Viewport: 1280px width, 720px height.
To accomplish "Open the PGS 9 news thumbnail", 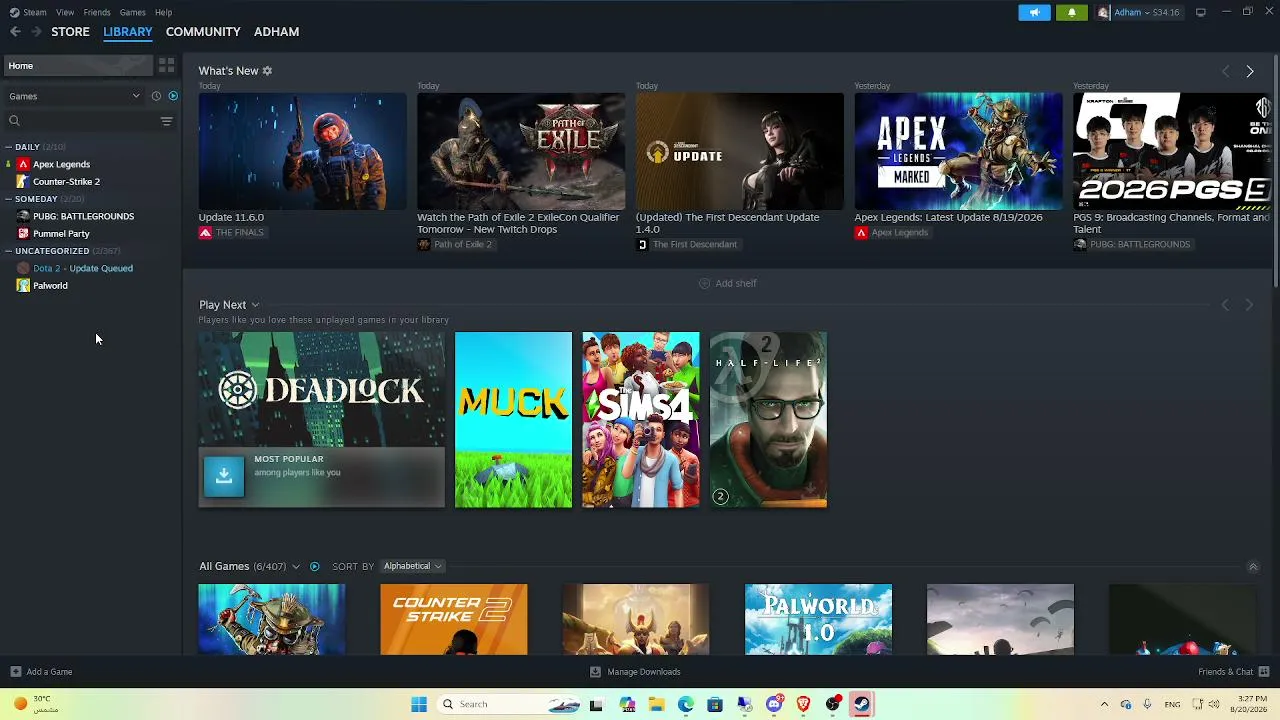I will click(x=1172, y=151).
